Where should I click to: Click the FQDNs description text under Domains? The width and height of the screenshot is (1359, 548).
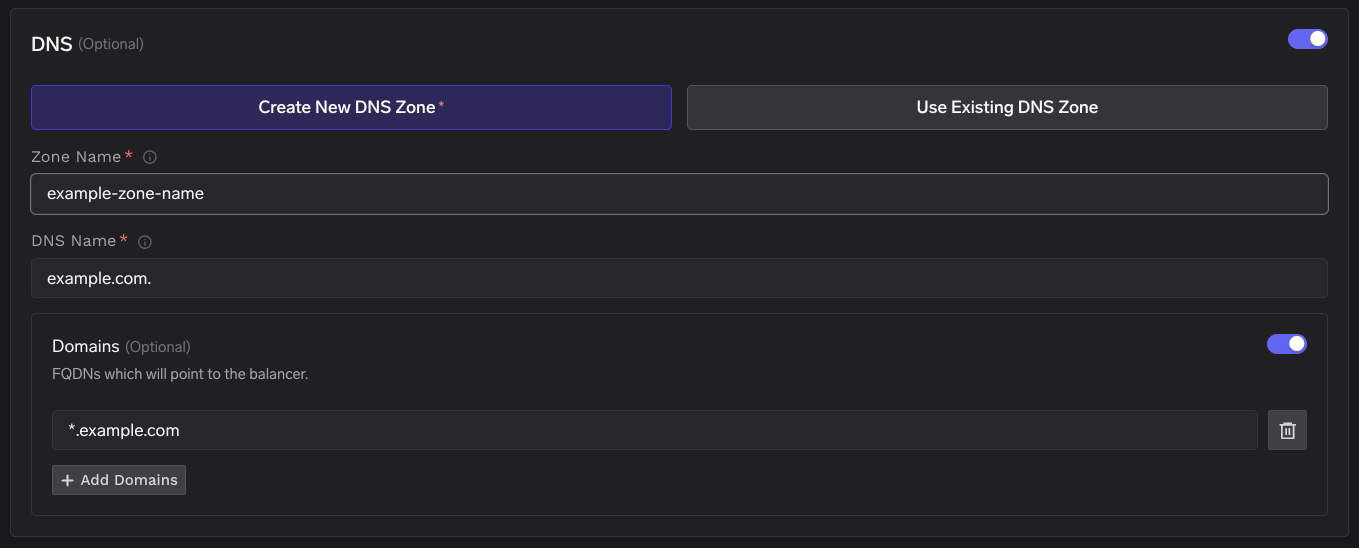tap(180, 375)
